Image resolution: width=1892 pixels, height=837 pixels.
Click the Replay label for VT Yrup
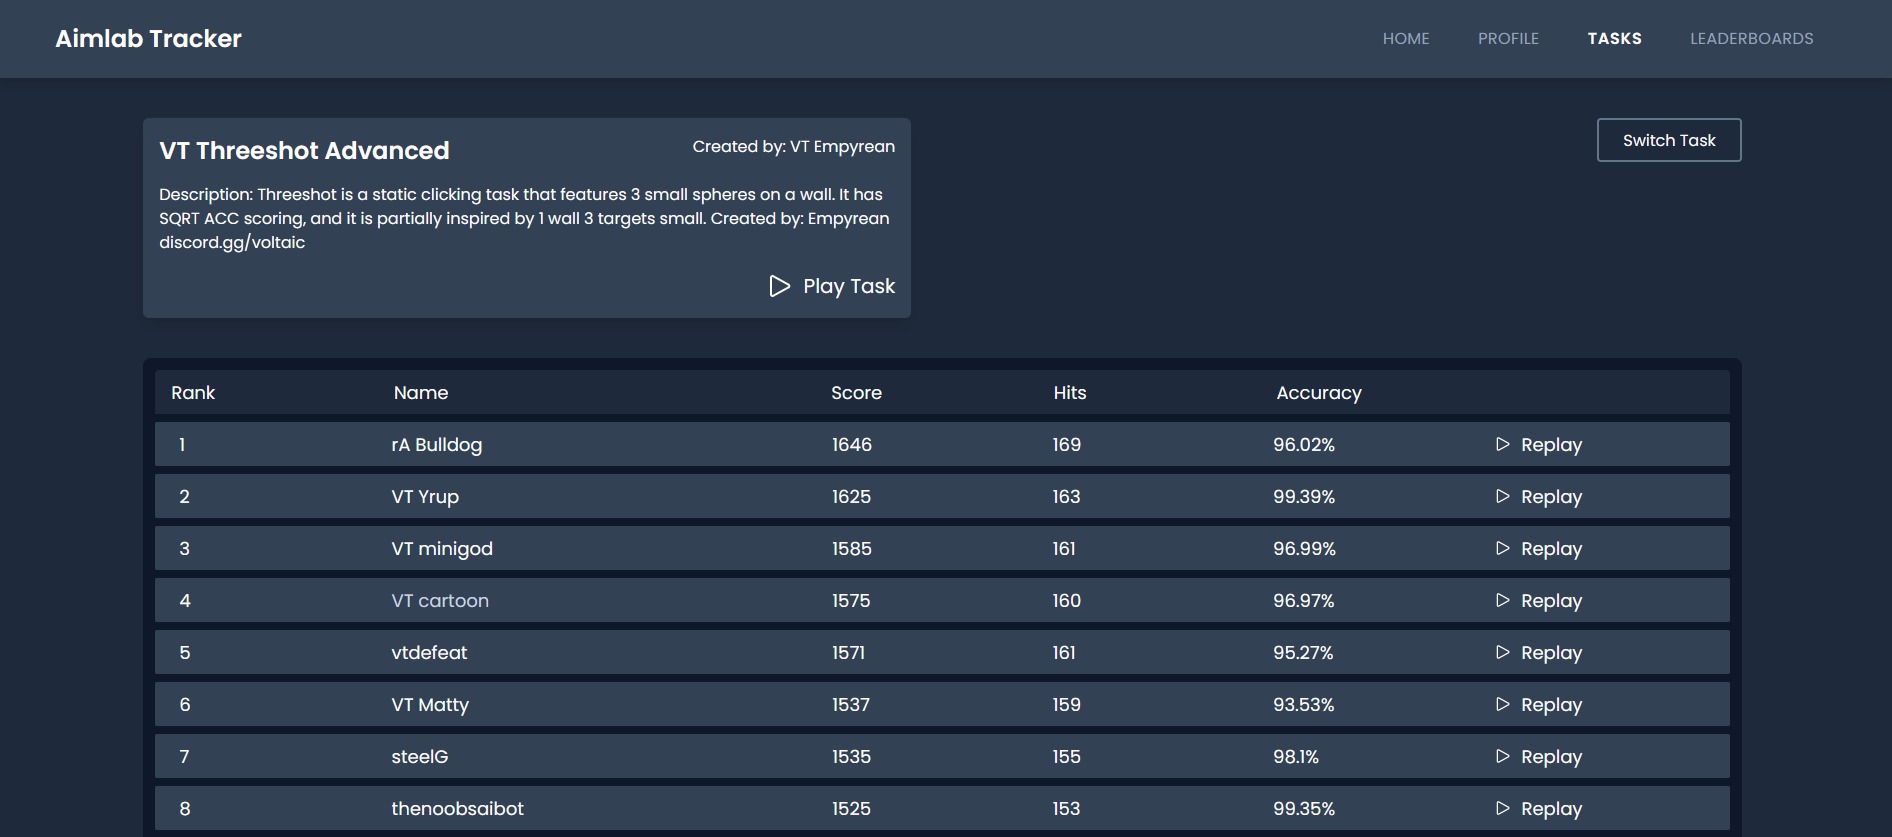coord(1551,497)
